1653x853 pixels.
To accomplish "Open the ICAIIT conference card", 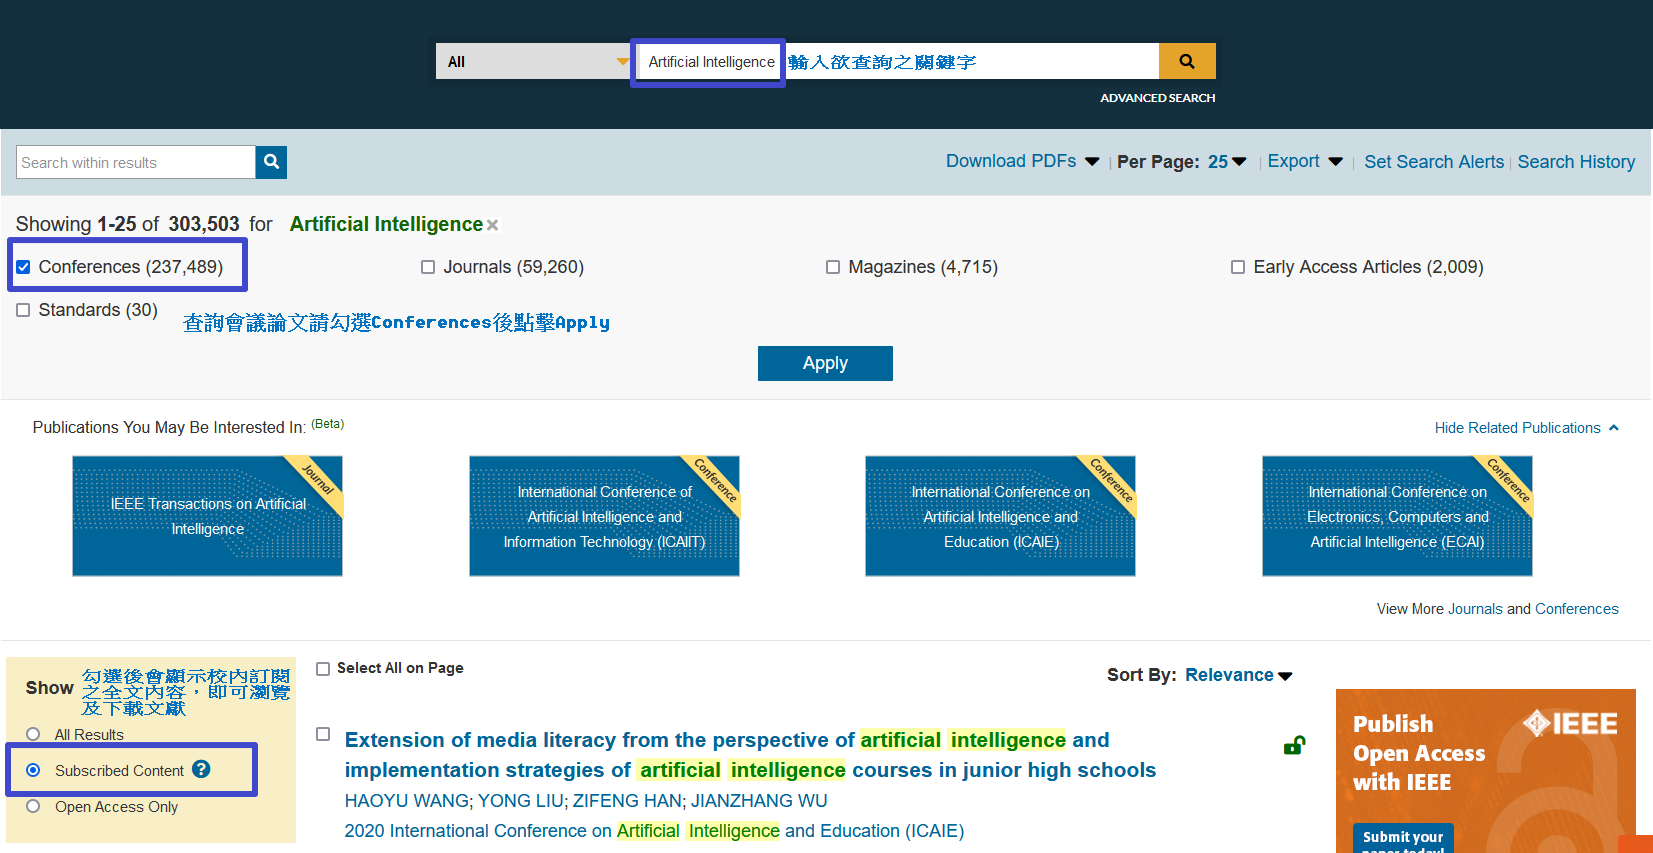I will coord(604,516).
